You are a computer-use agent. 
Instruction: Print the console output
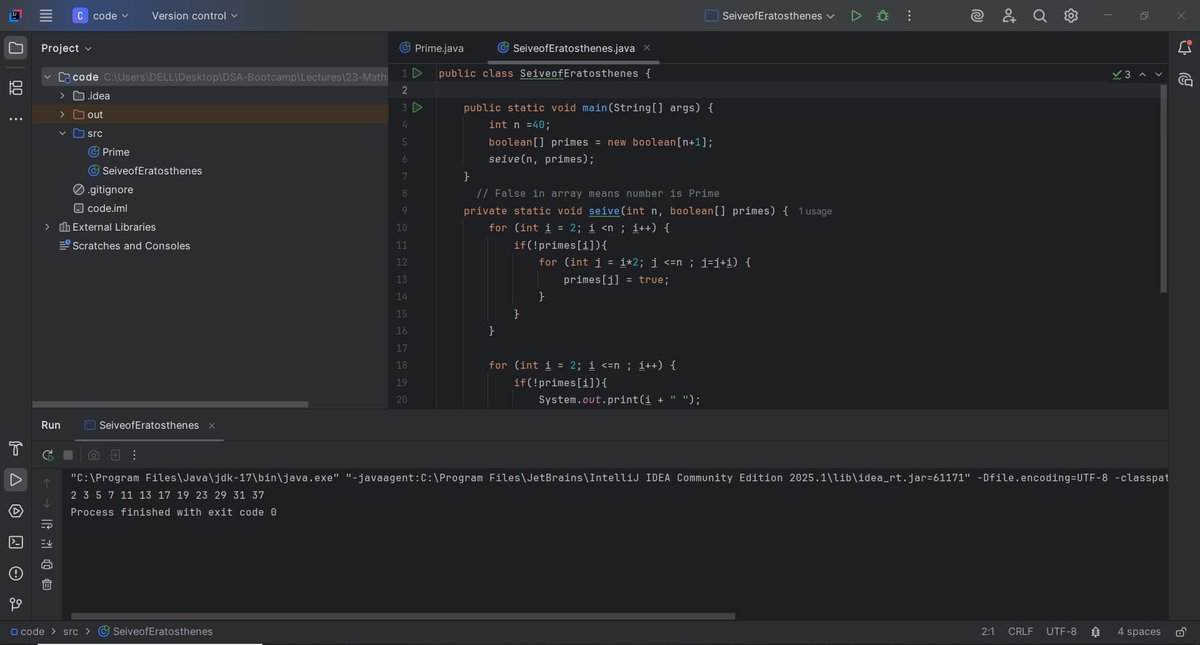pos(47,564)
